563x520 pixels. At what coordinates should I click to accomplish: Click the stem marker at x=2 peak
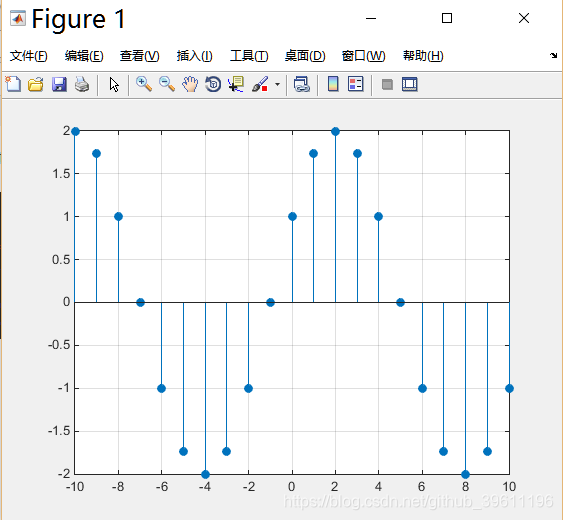tap(335, 131)
